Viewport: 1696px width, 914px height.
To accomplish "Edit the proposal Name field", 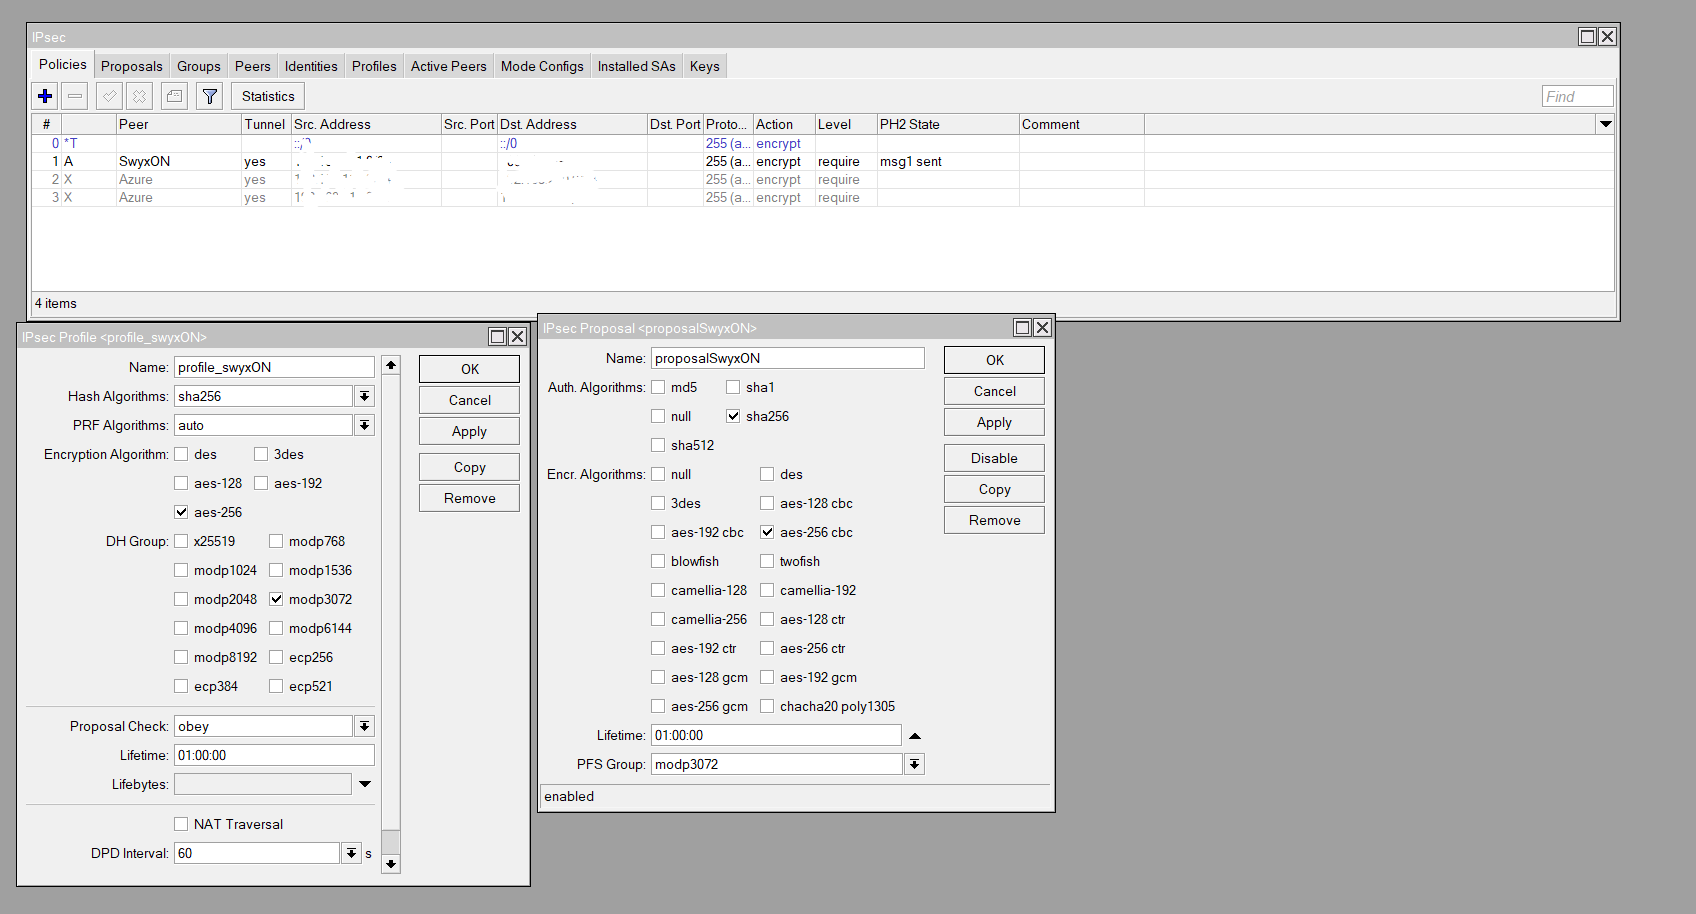I will (788, 358).
